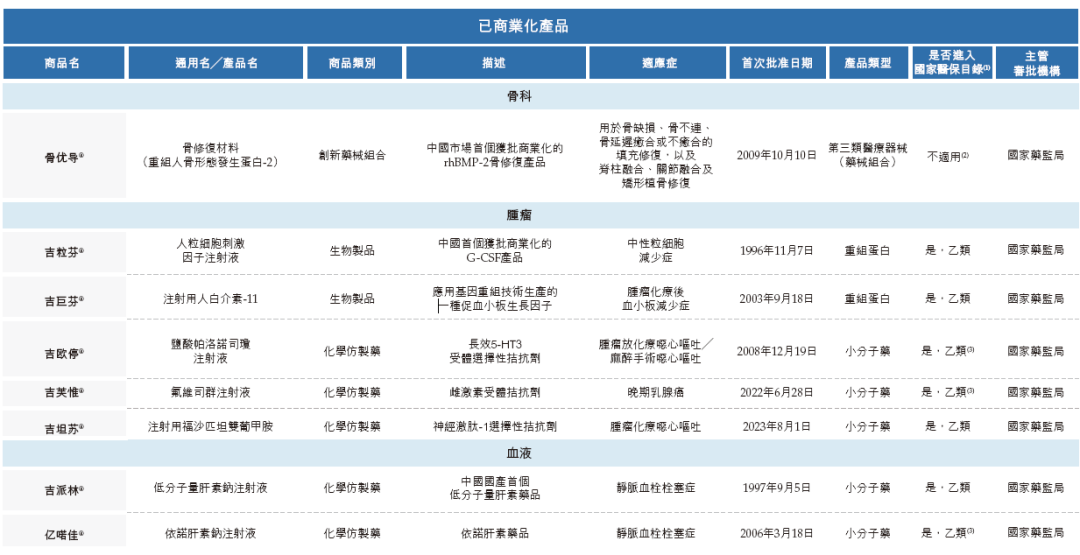Viewport: 1080px width, 555px height.
Task: Select '靜脈血栓栓塞症' in the 吉派林 row
Action: pos(656,488)
